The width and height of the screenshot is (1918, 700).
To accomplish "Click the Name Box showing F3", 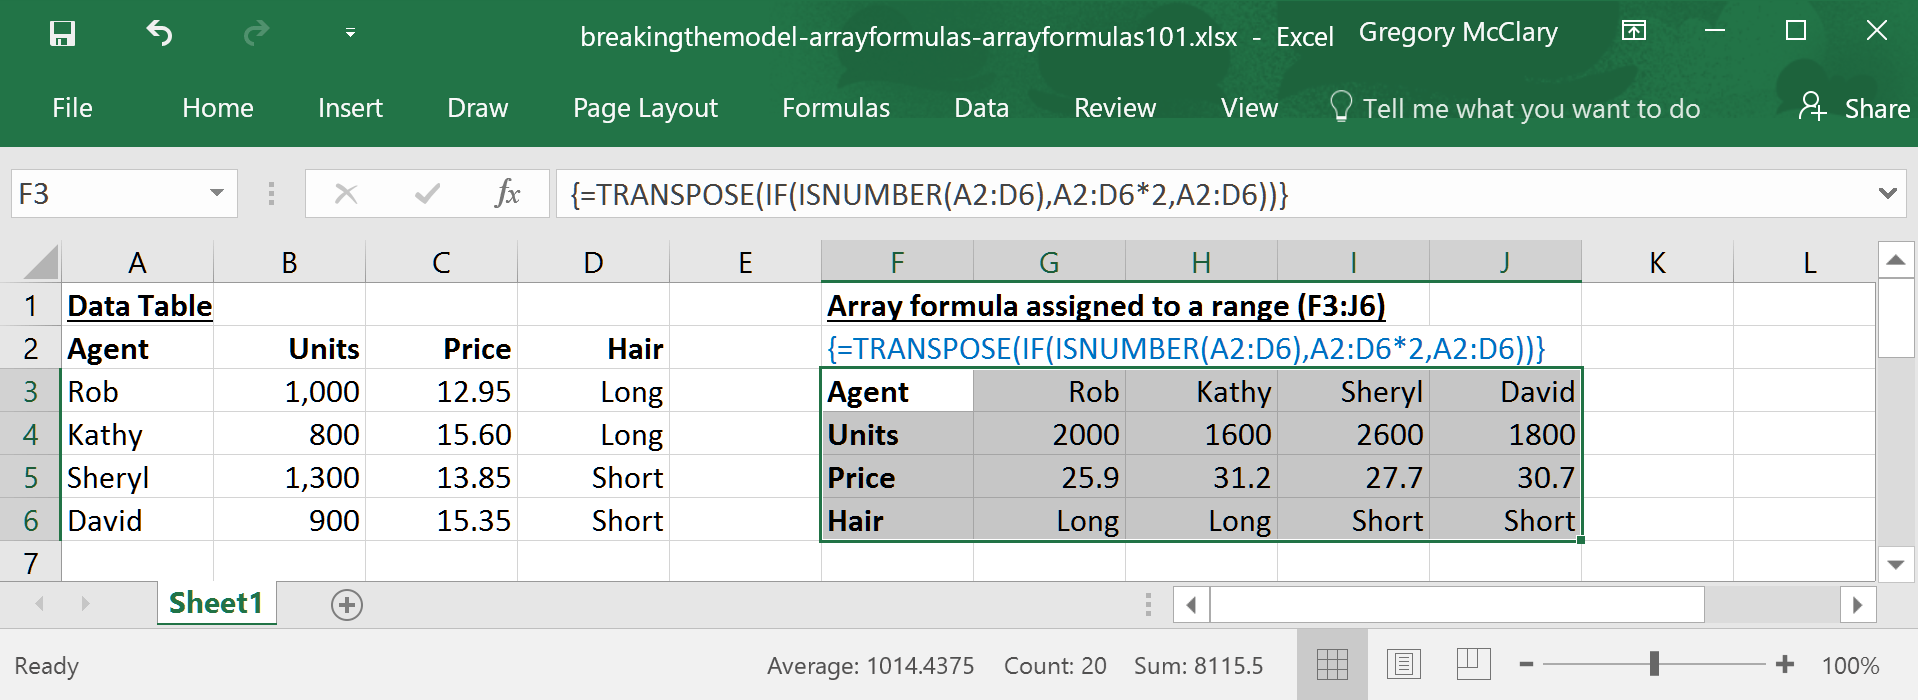I will [108, 193].
